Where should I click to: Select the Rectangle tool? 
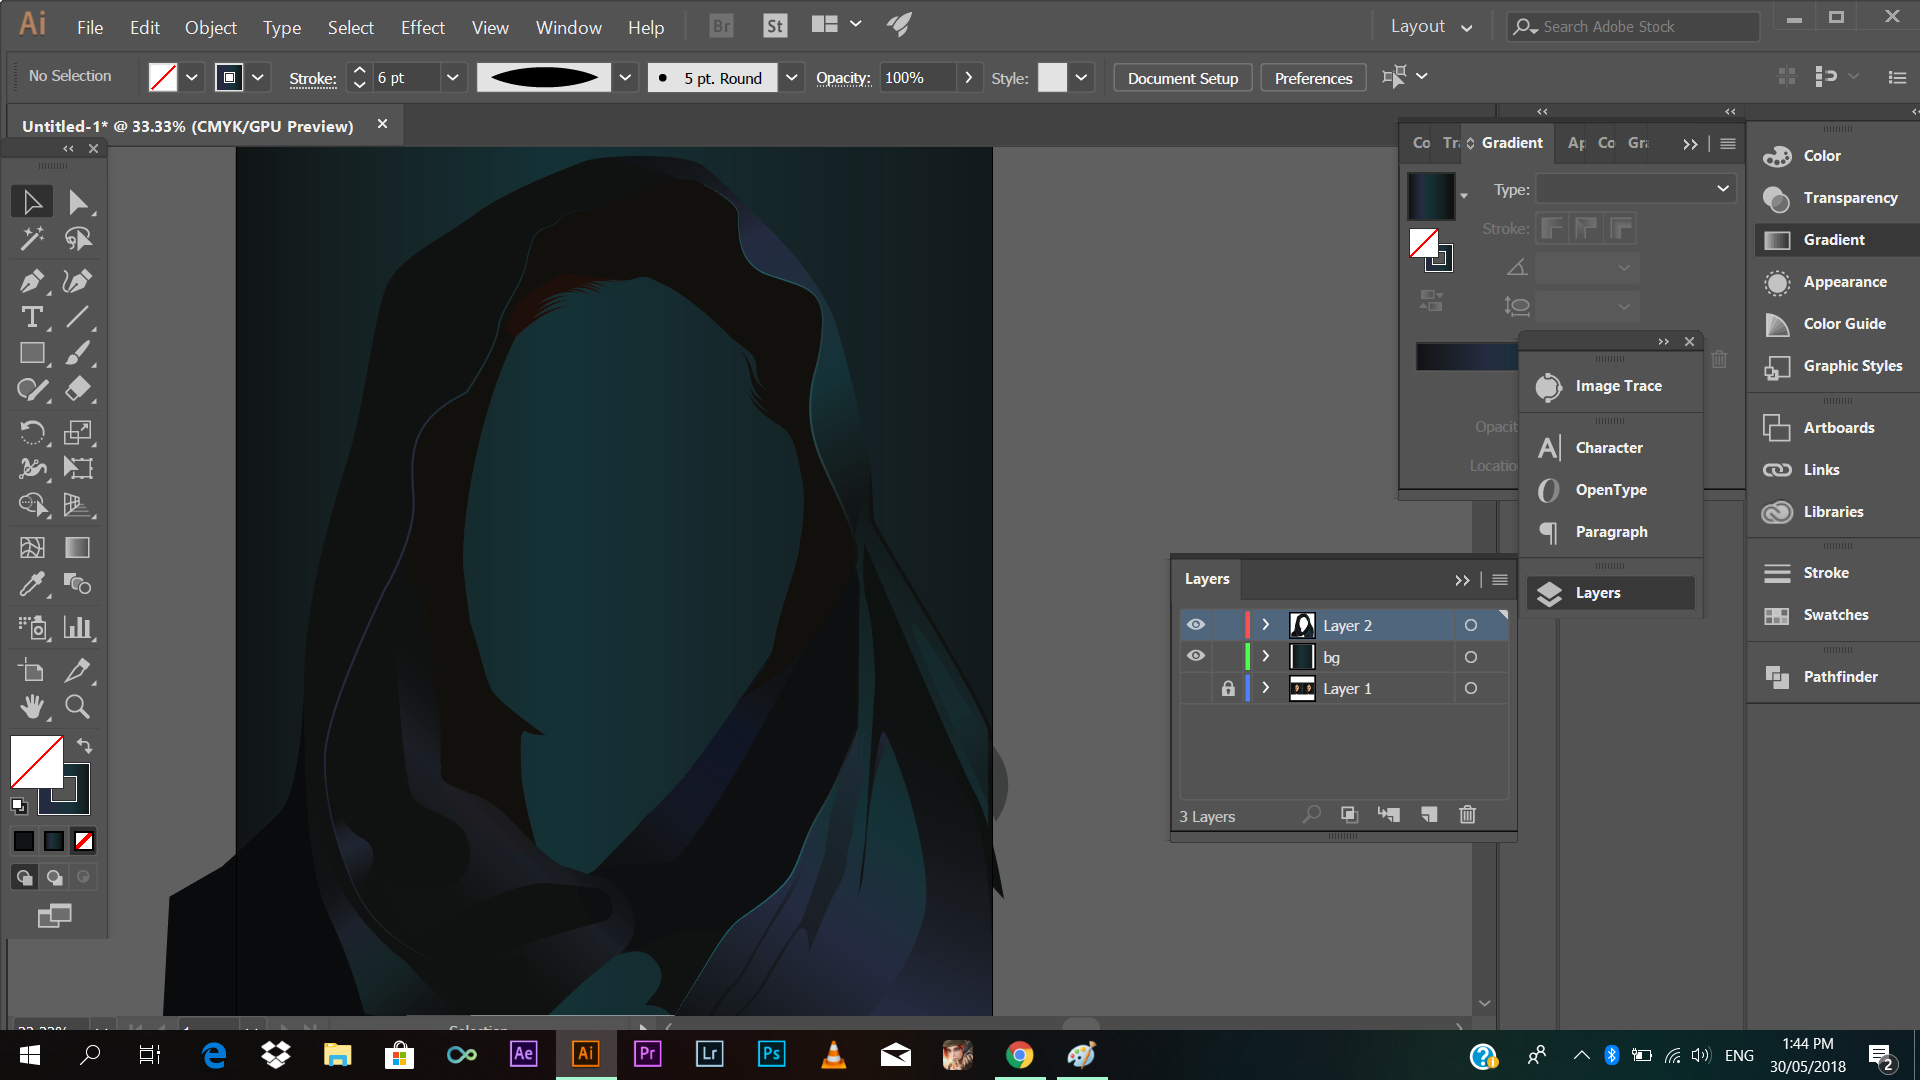(32, 353)
